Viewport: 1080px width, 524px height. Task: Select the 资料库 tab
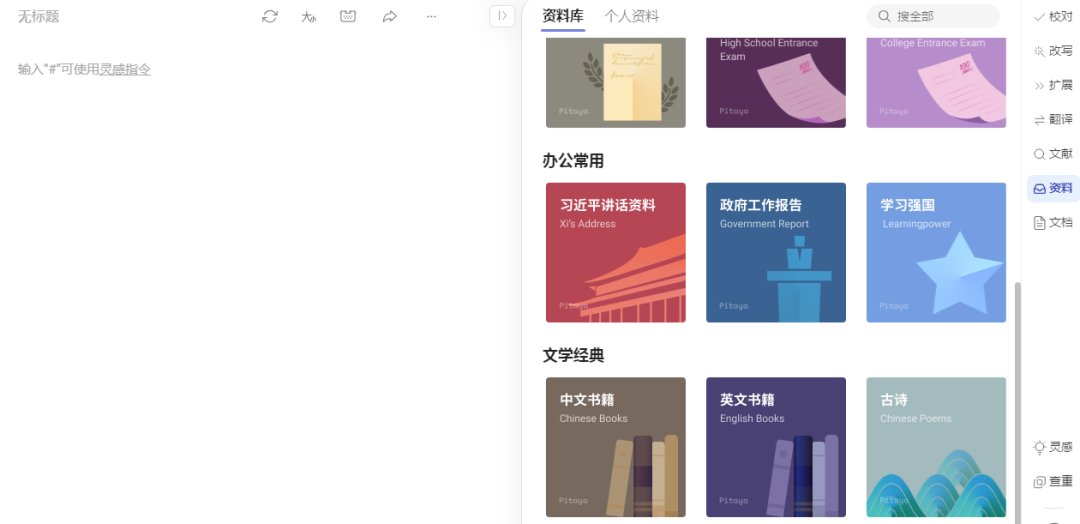(562, 16)
